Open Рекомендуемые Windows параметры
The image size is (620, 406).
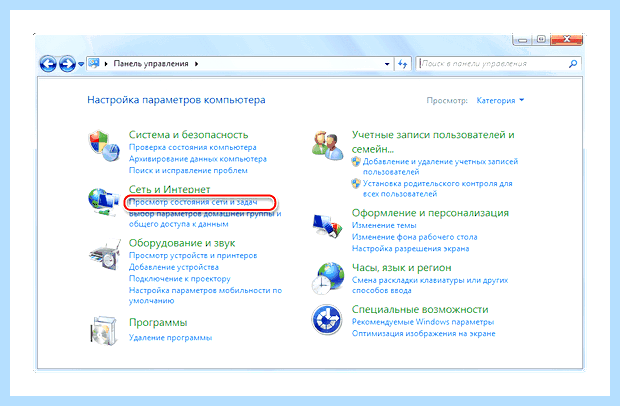tap(423, 322)
